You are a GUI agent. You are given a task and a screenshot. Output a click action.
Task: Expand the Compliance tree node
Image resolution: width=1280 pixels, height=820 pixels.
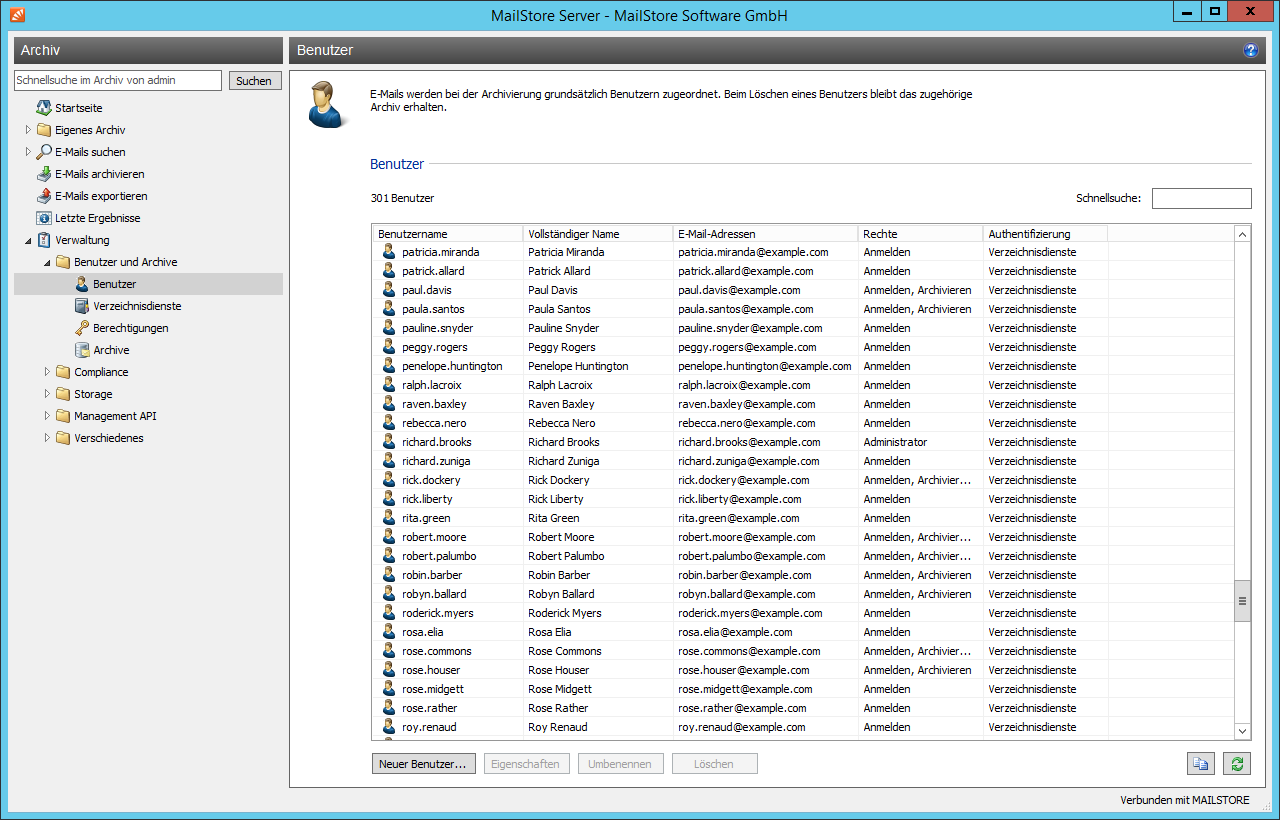coord(47,372)
